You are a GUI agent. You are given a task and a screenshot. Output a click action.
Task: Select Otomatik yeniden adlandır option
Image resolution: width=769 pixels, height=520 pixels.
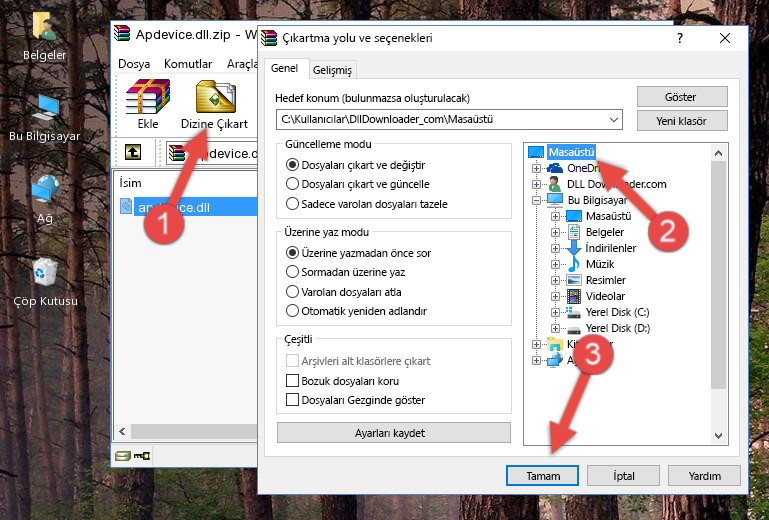pos(292,311)
